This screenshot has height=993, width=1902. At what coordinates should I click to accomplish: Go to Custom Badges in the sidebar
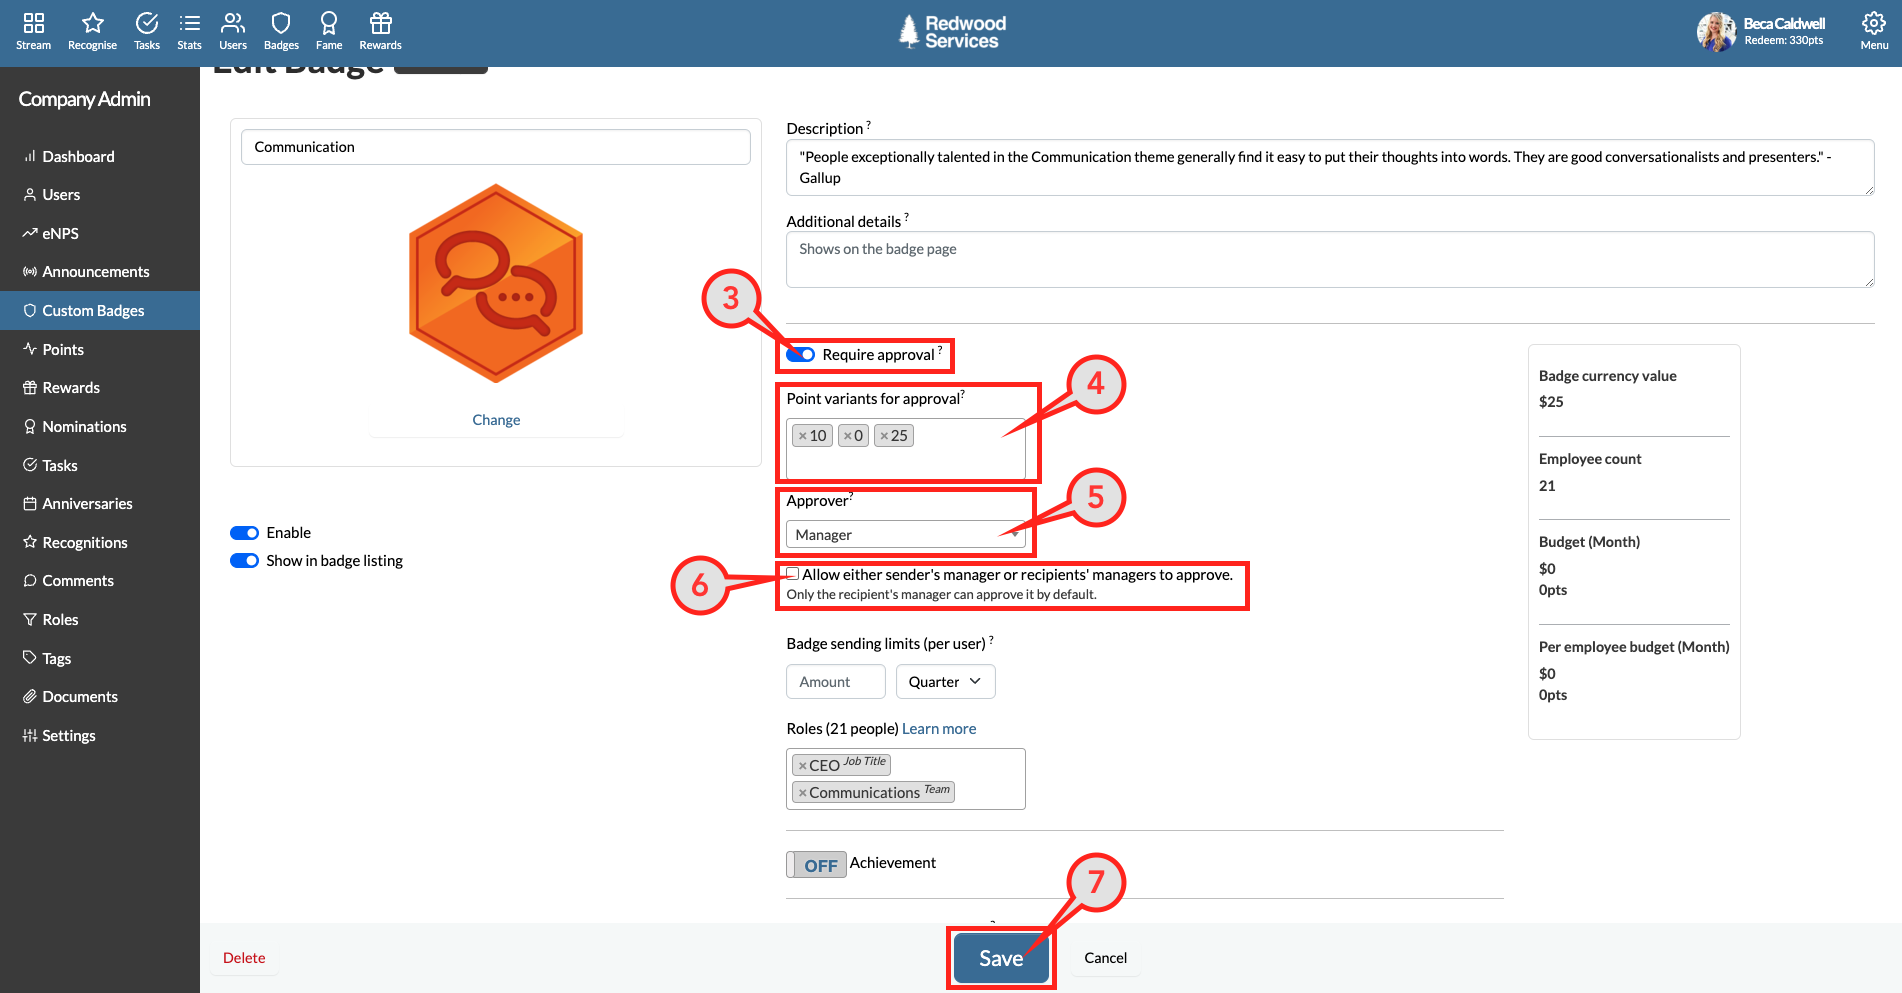tap(92, 310)
